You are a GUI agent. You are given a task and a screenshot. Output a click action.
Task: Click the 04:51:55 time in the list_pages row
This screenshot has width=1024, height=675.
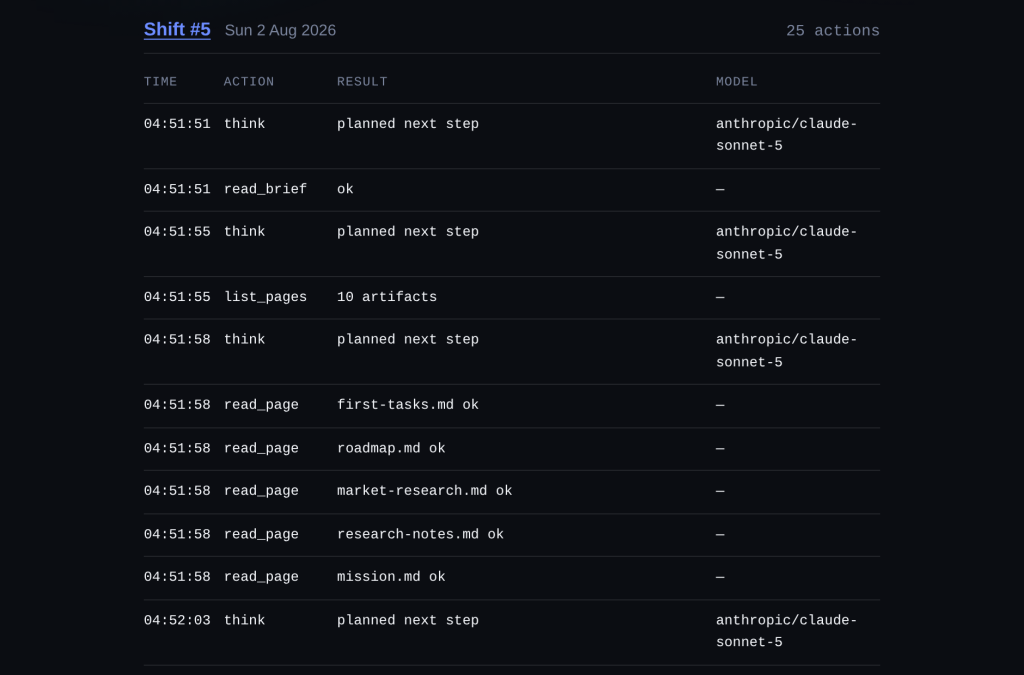(x=177, y=297)
